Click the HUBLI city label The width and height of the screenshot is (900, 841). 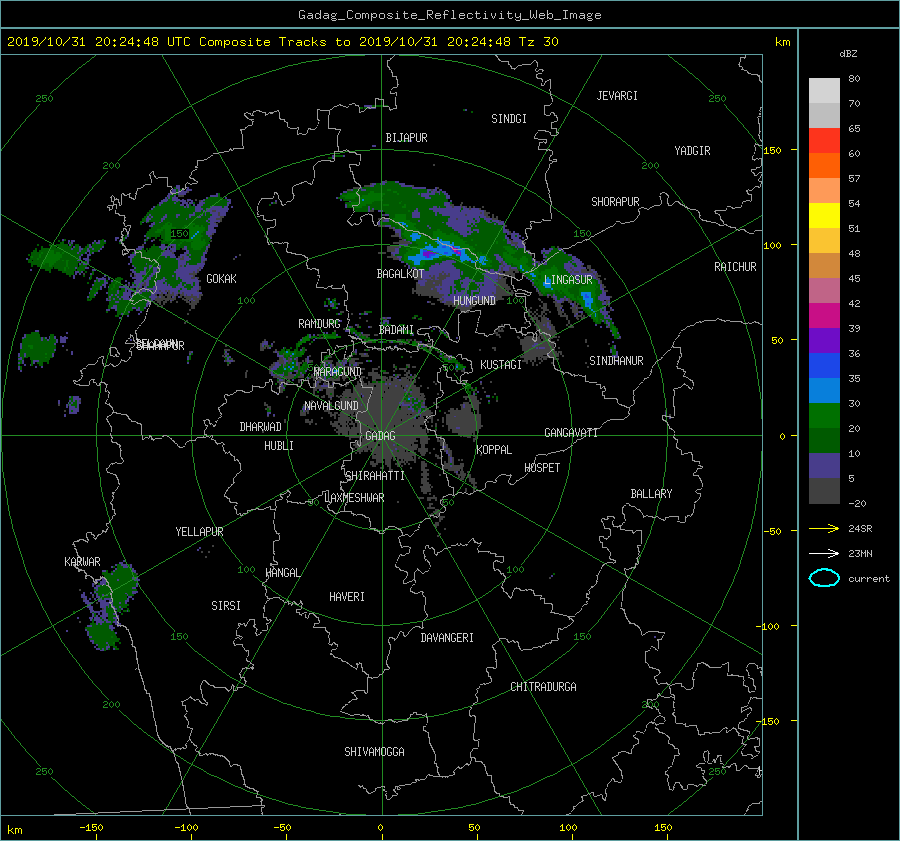[x=279, y=446]
